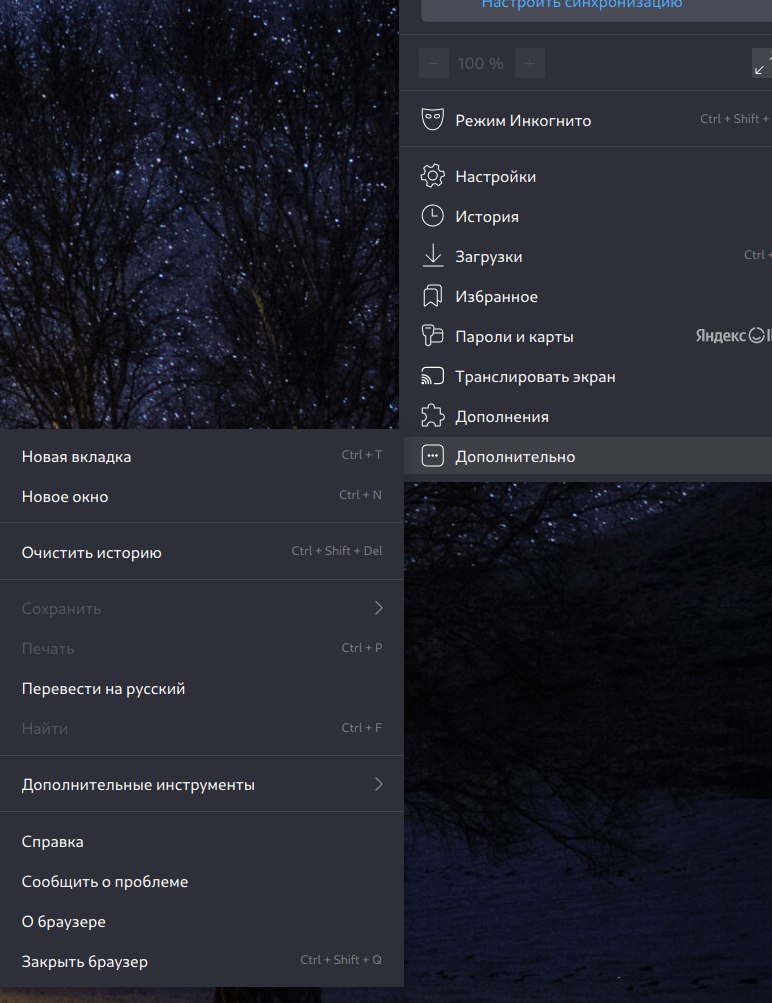Open История menu entry
The height and width of the screenshot is (1003, 772).
tap(588, 216)
